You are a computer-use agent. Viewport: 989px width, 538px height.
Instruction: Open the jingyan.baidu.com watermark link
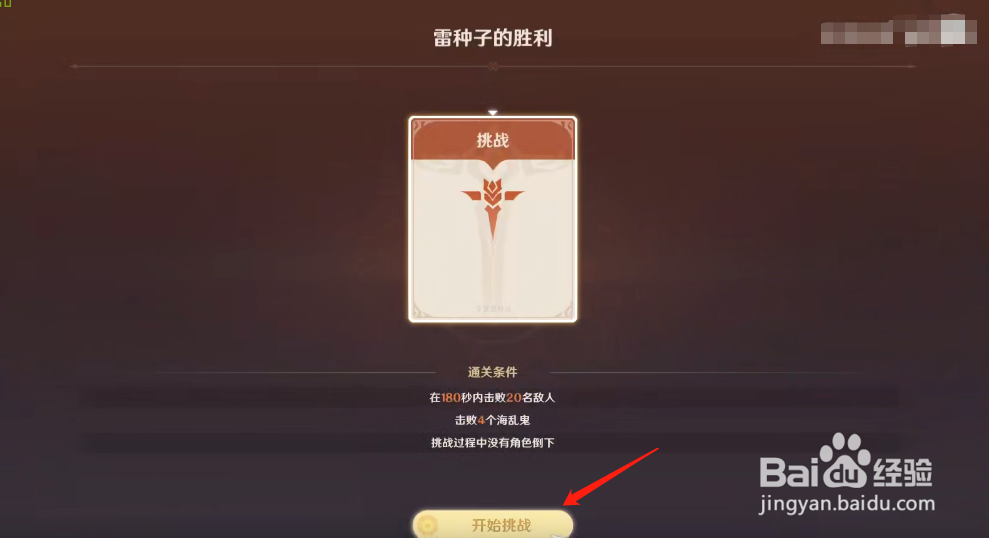pyautogui.click(x=846, y=504)
